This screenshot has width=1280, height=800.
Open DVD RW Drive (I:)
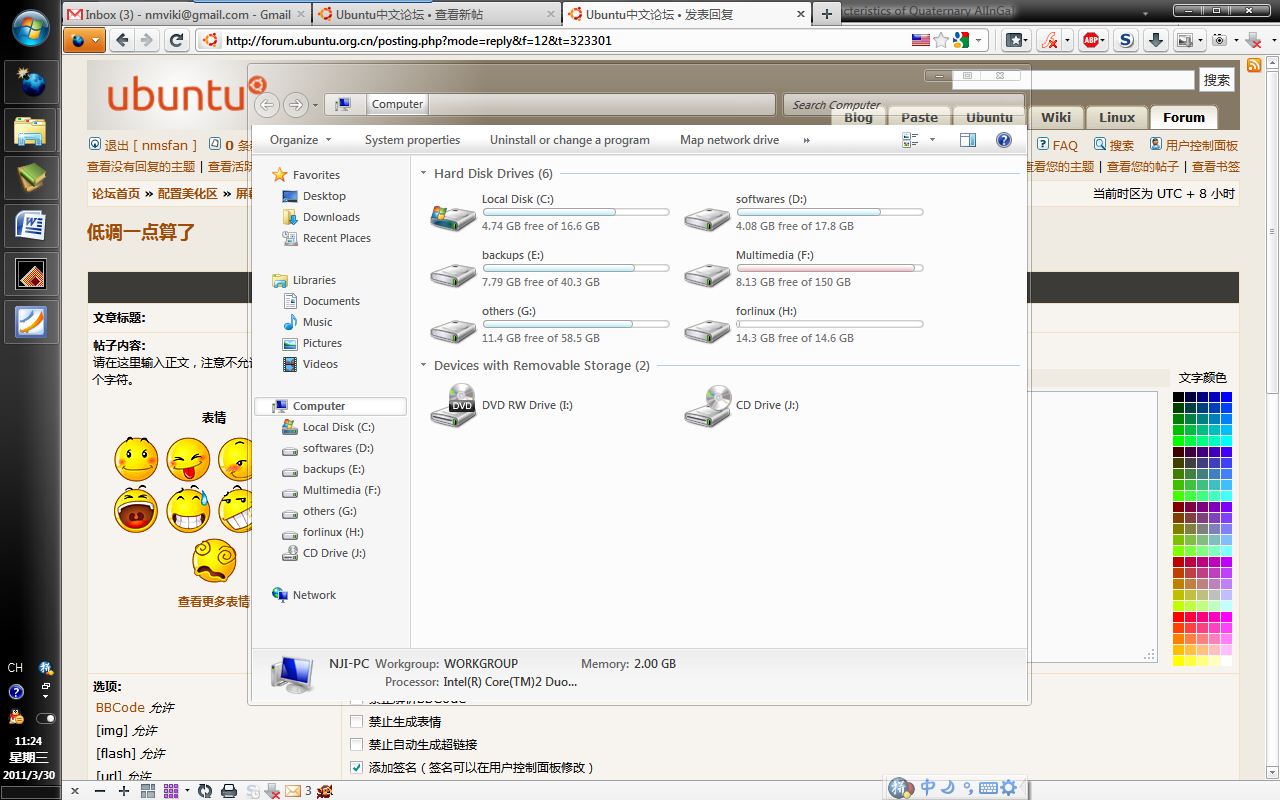click(x=453, y=405)
